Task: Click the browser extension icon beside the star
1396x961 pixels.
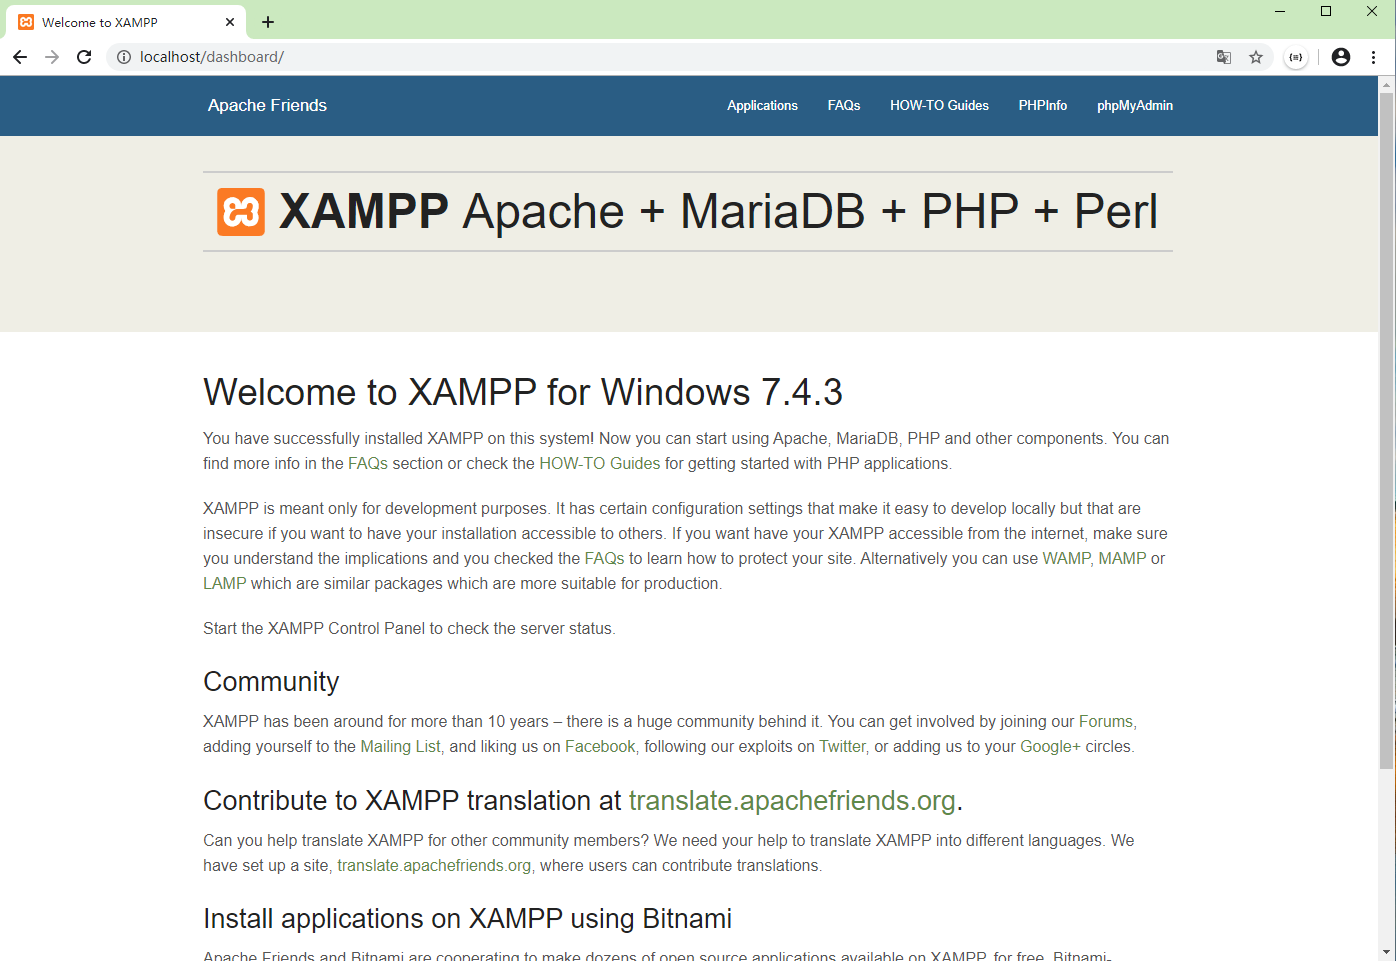Action: point(1296,57)
